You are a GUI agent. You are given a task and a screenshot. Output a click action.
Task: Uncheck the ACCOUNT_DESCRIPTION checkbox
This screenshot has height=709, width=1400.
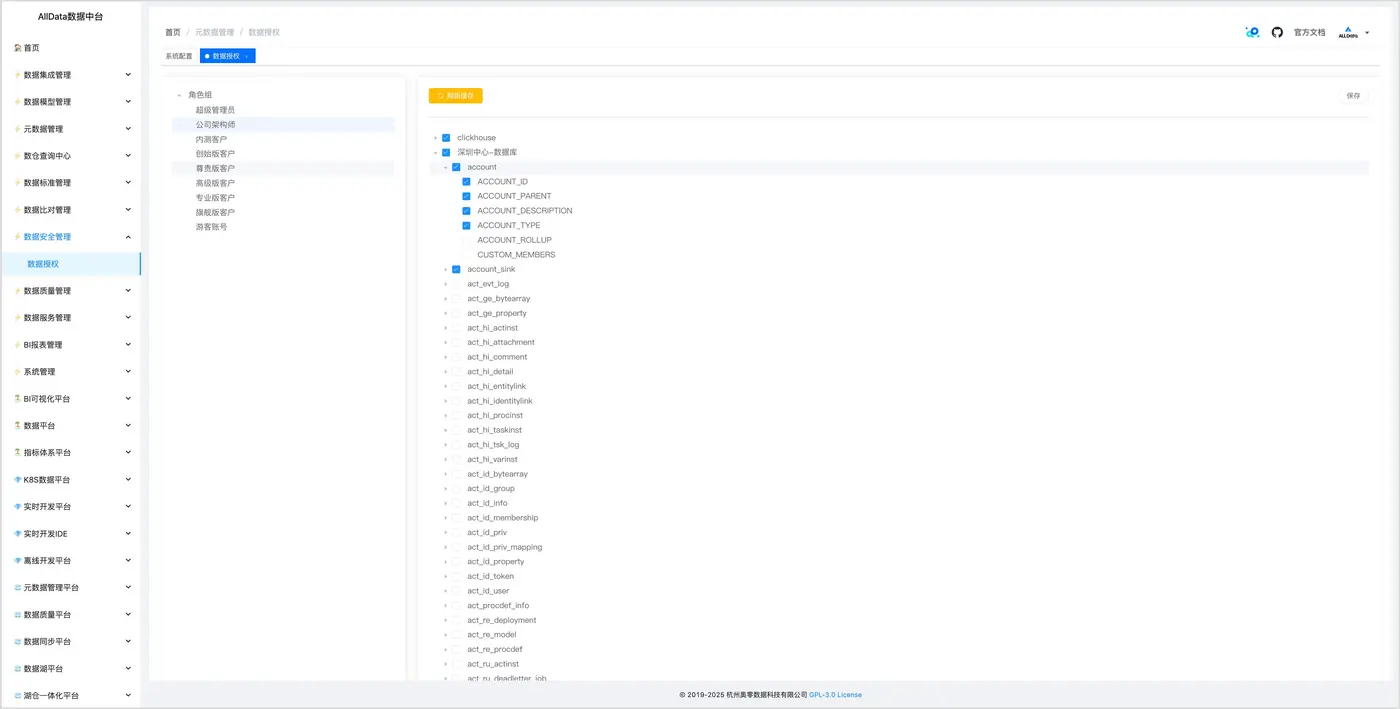[x=466, y=211]
